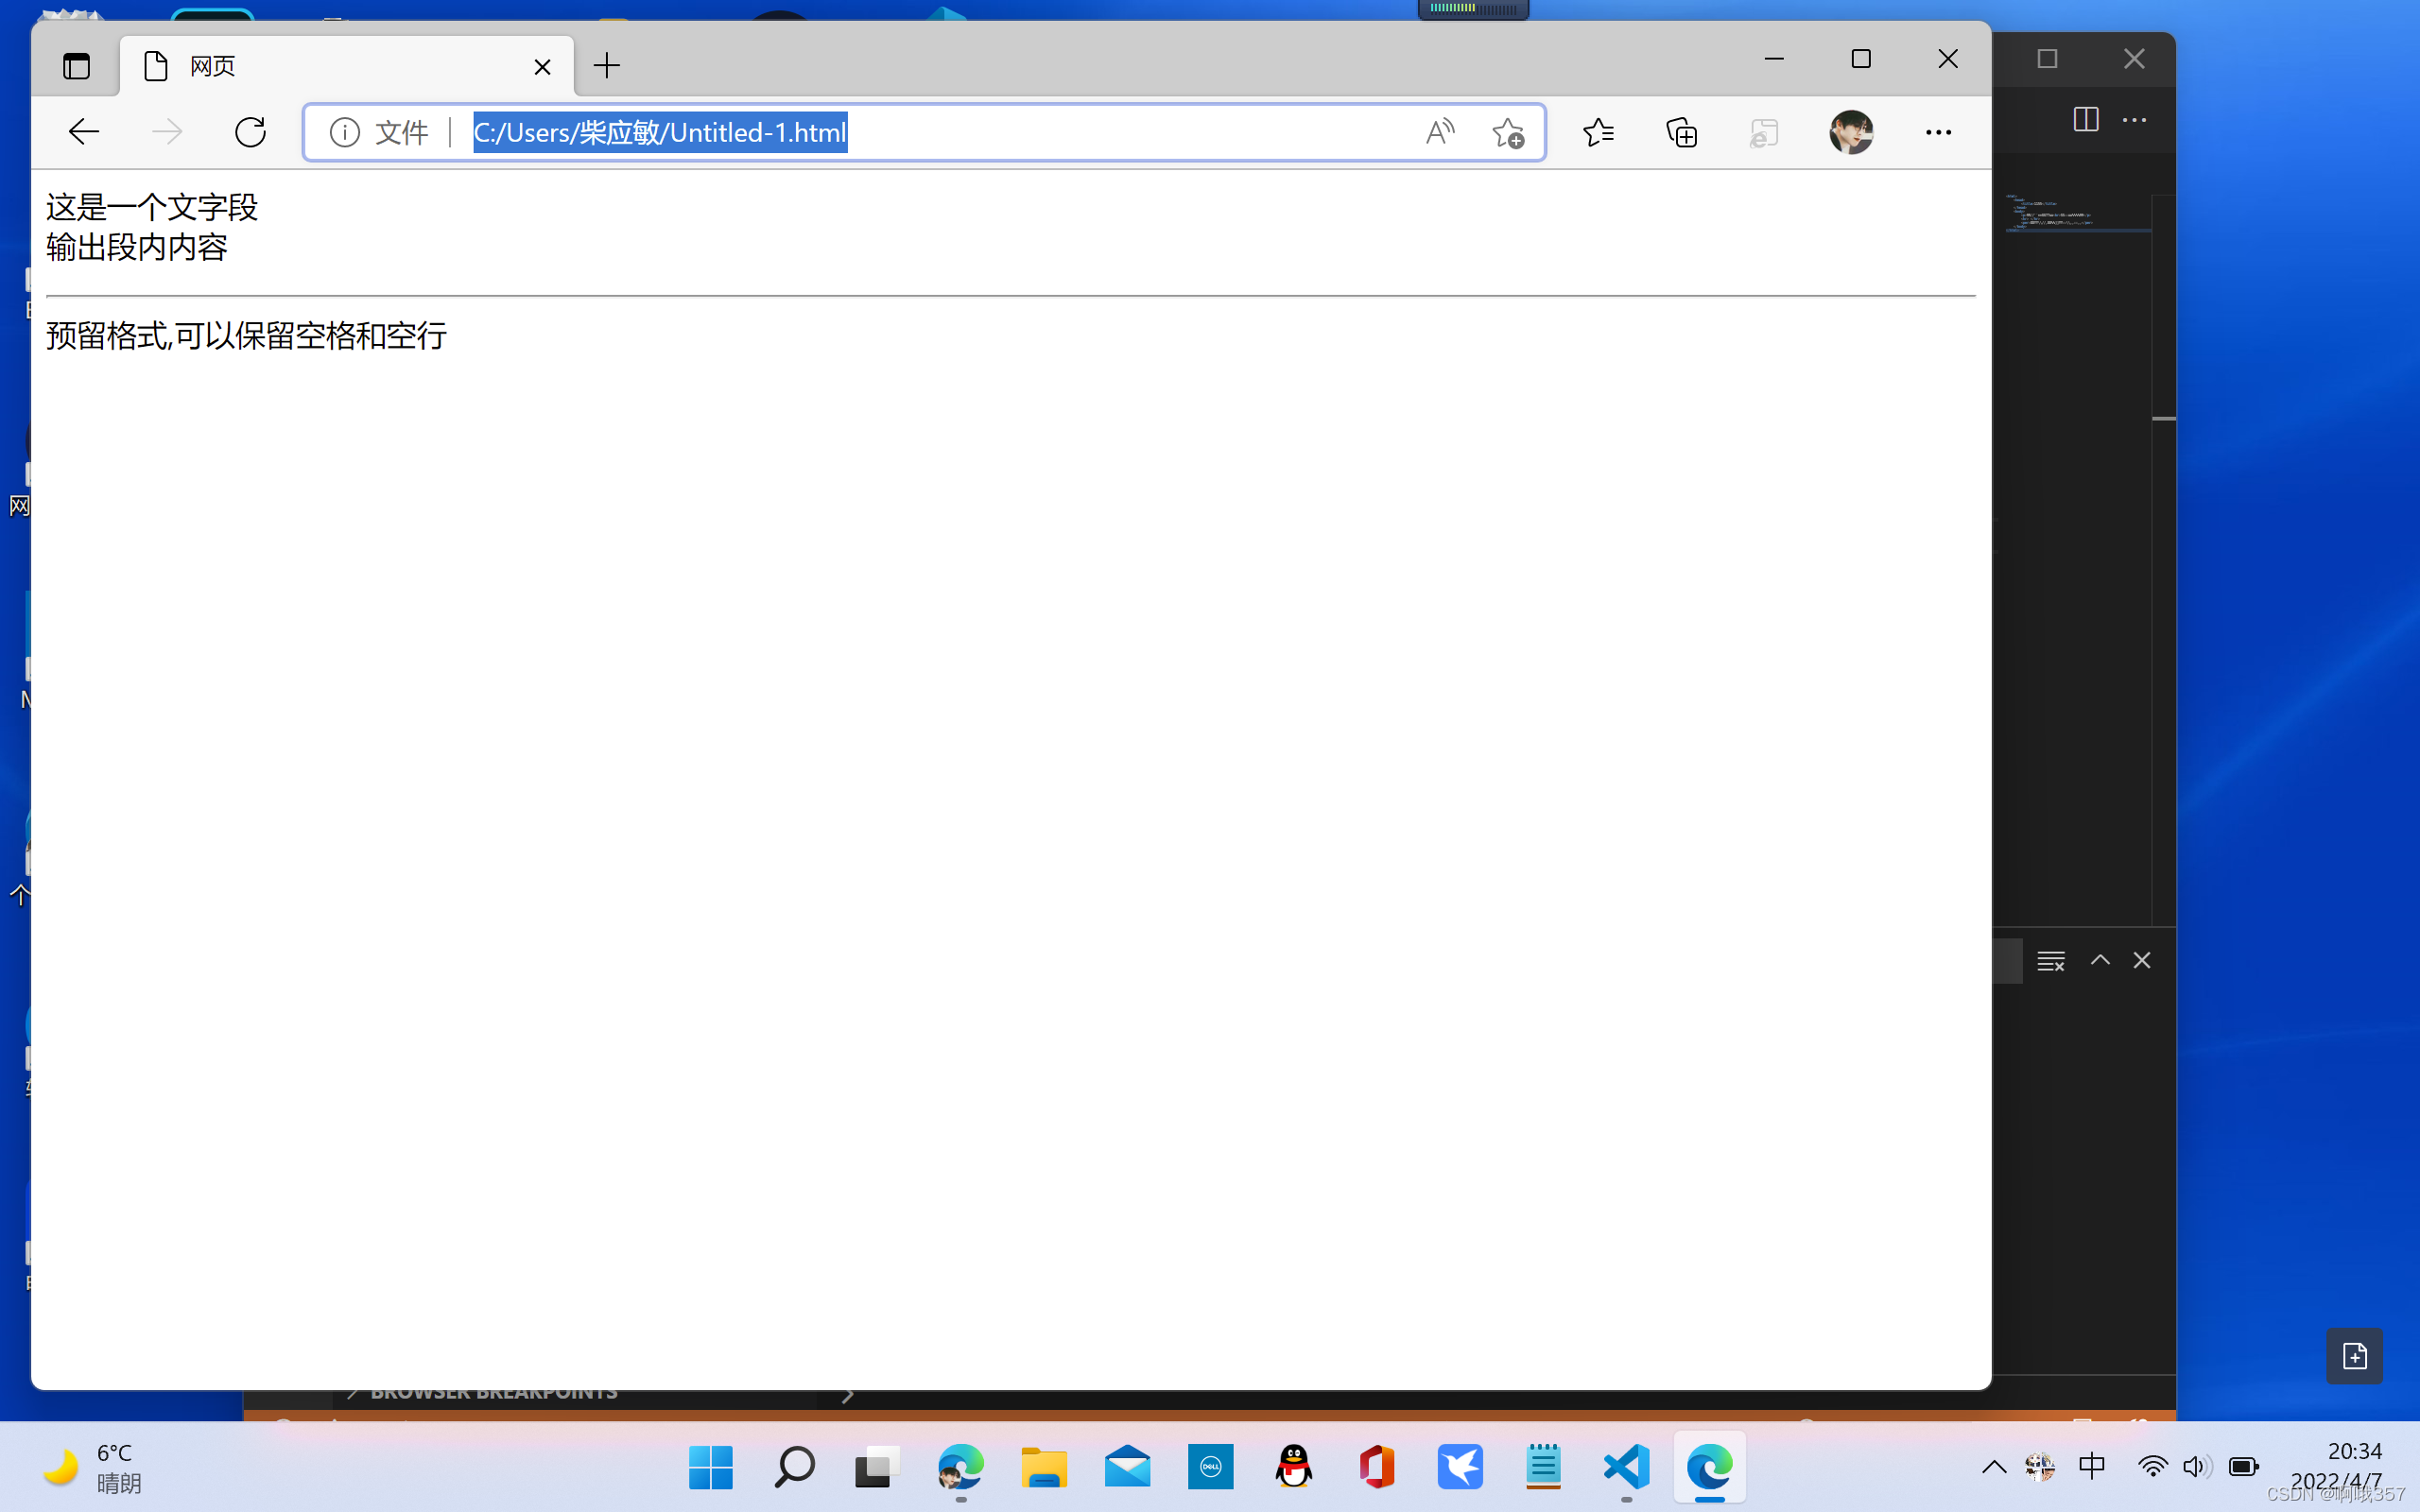
Task: Click the text 这是一个文字段
Action: [x=152, y=207]
